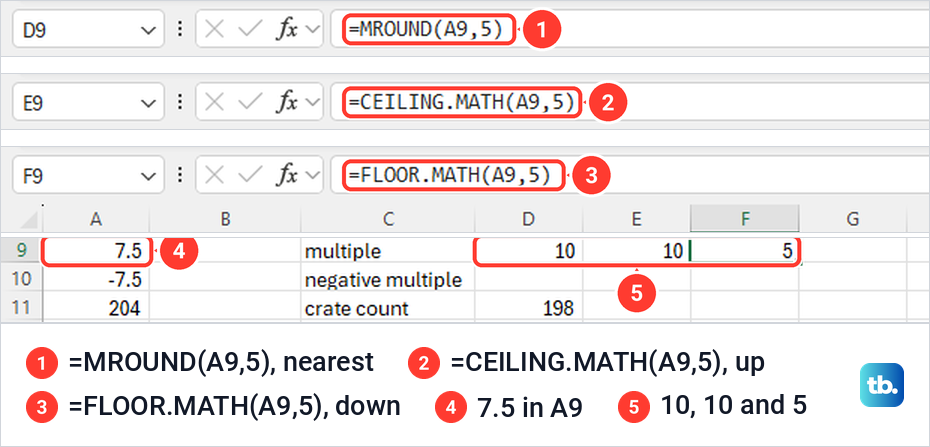This screenshot has height=447, width=930.
Task: Click the formula =FLOOR.MATH(A9,5) in the formula bar
Action: pos(450,175)
